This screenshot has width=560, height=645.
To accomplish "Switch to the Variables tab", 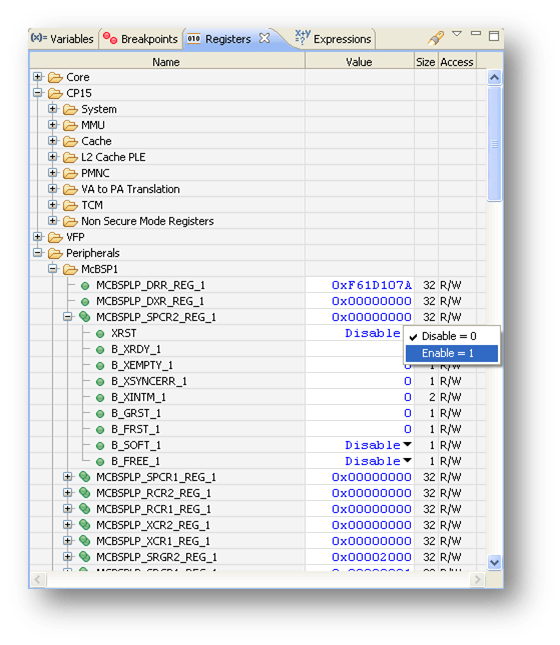I will [63, 39].
